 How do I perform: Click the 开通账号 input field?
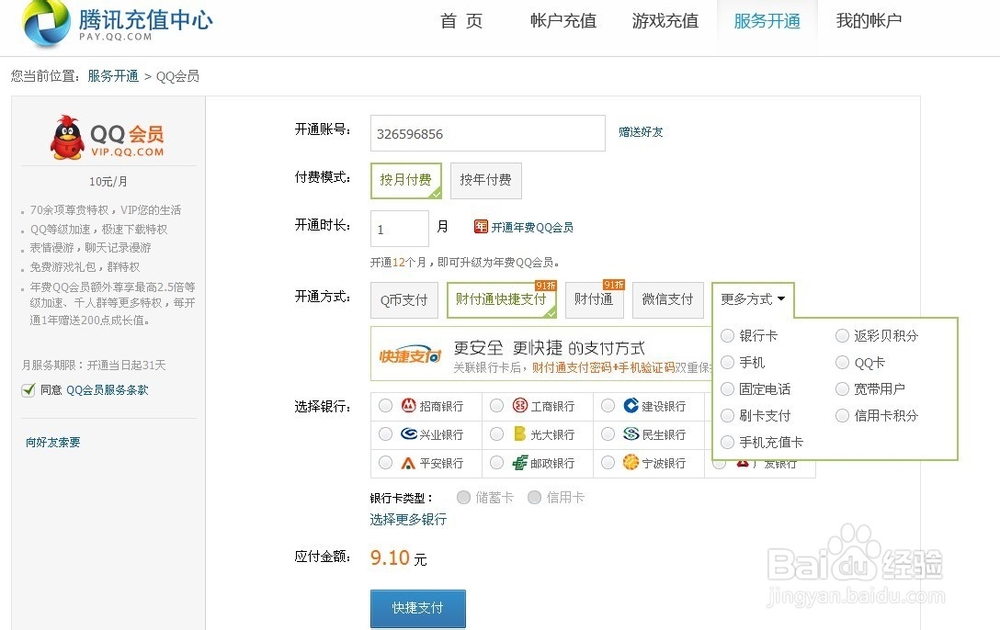point(488,133)
